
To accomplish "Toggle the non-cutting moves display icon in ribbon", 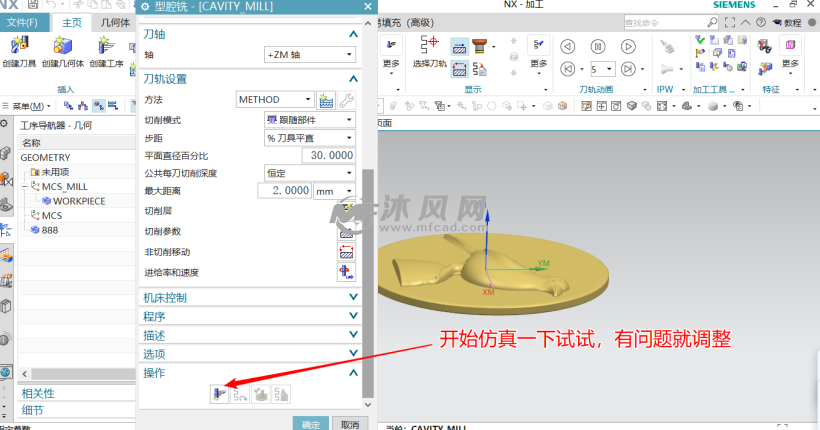I will coord(460,69).
